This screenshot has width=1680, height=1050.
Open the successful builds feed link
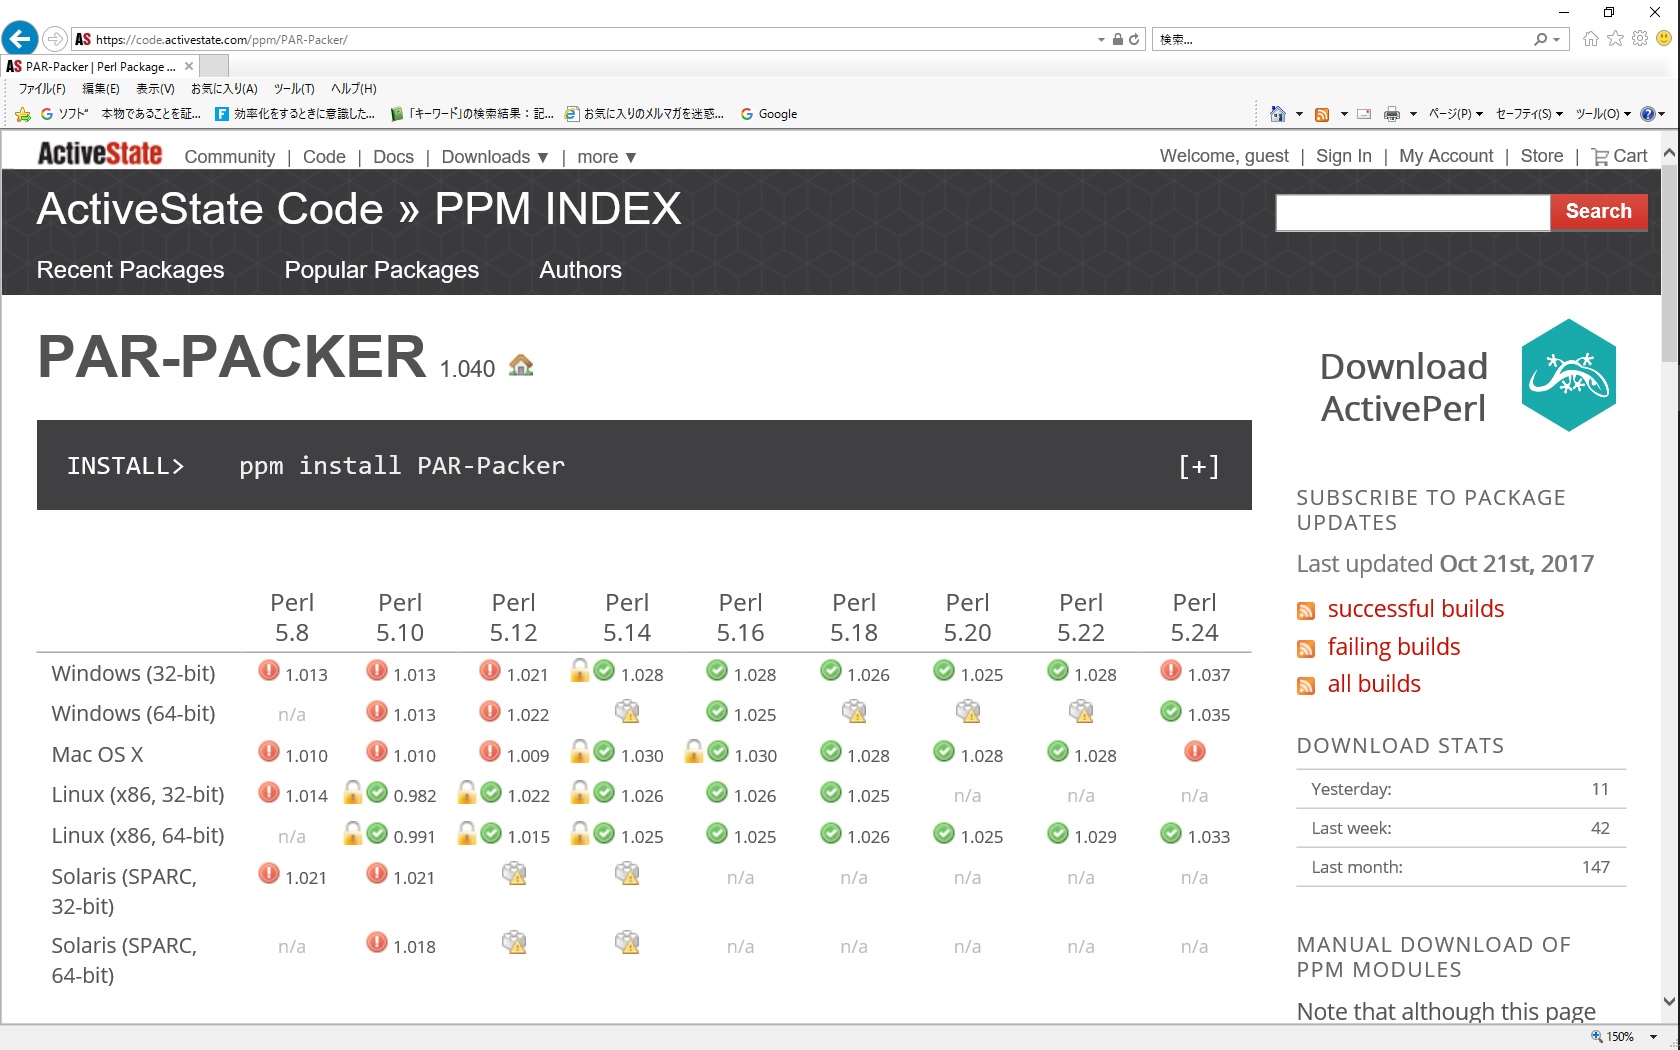coord(1415,609)
